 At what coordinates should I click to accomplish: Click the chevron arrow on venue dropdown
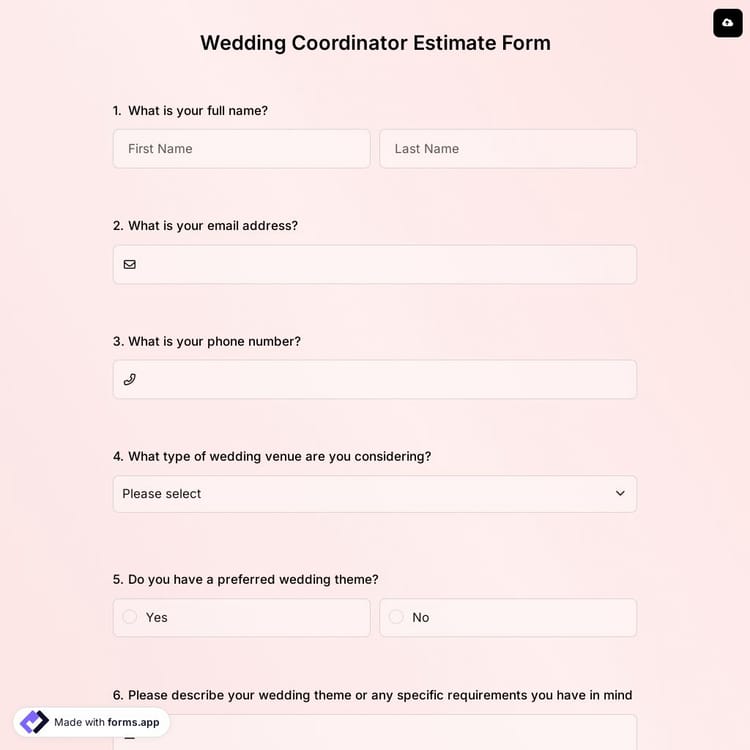[x=620, y=494]
